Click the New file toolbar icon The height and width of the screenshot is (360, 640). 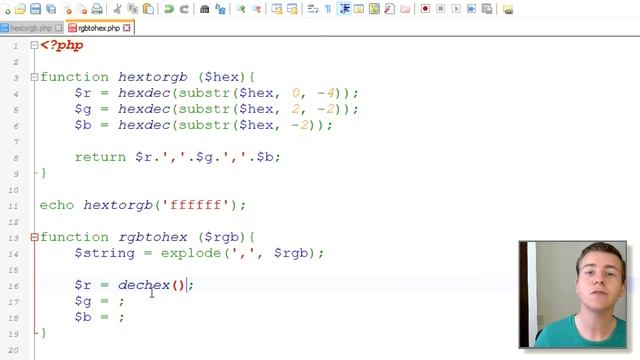click(x=6, y=9)
